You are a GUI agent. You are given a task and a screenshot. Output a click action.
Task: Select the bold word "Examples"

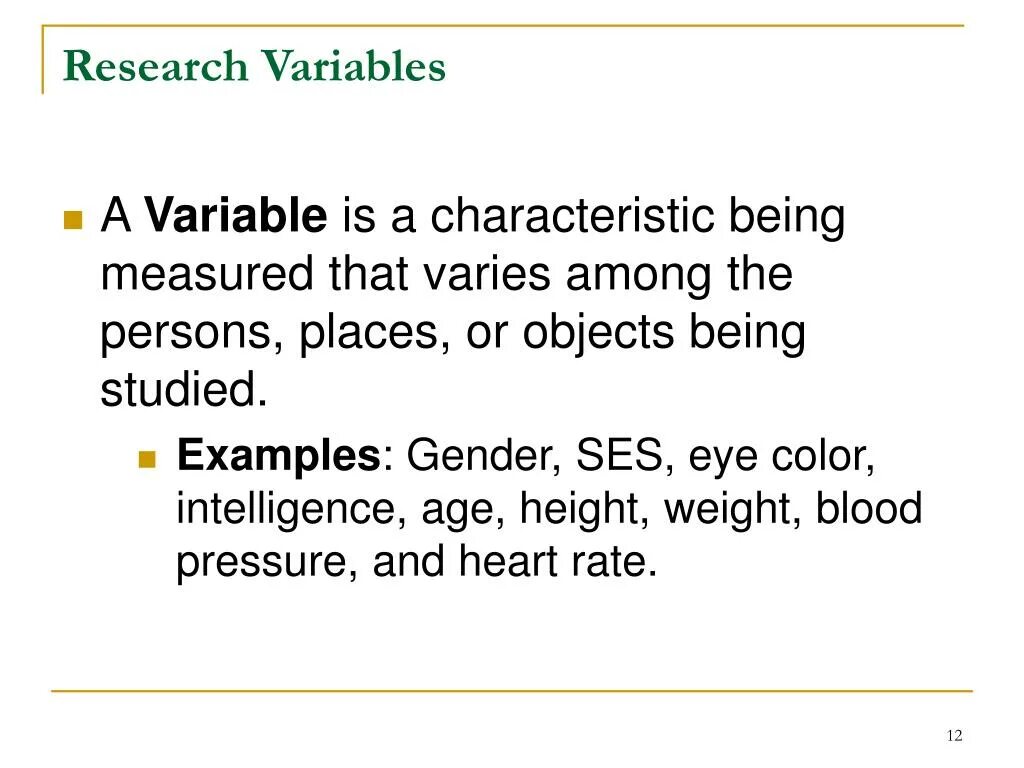277,456
